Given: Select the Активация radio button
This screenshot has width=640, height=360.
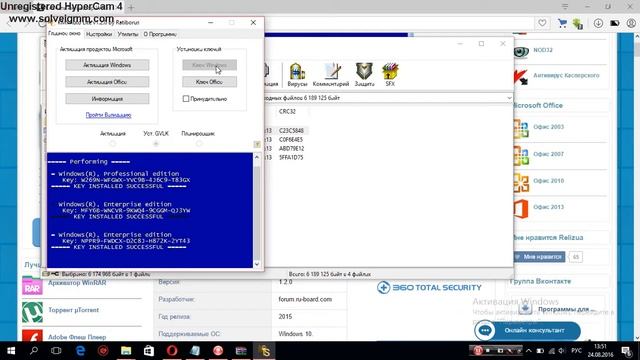Looking at the screenshot, I should 113,144.
